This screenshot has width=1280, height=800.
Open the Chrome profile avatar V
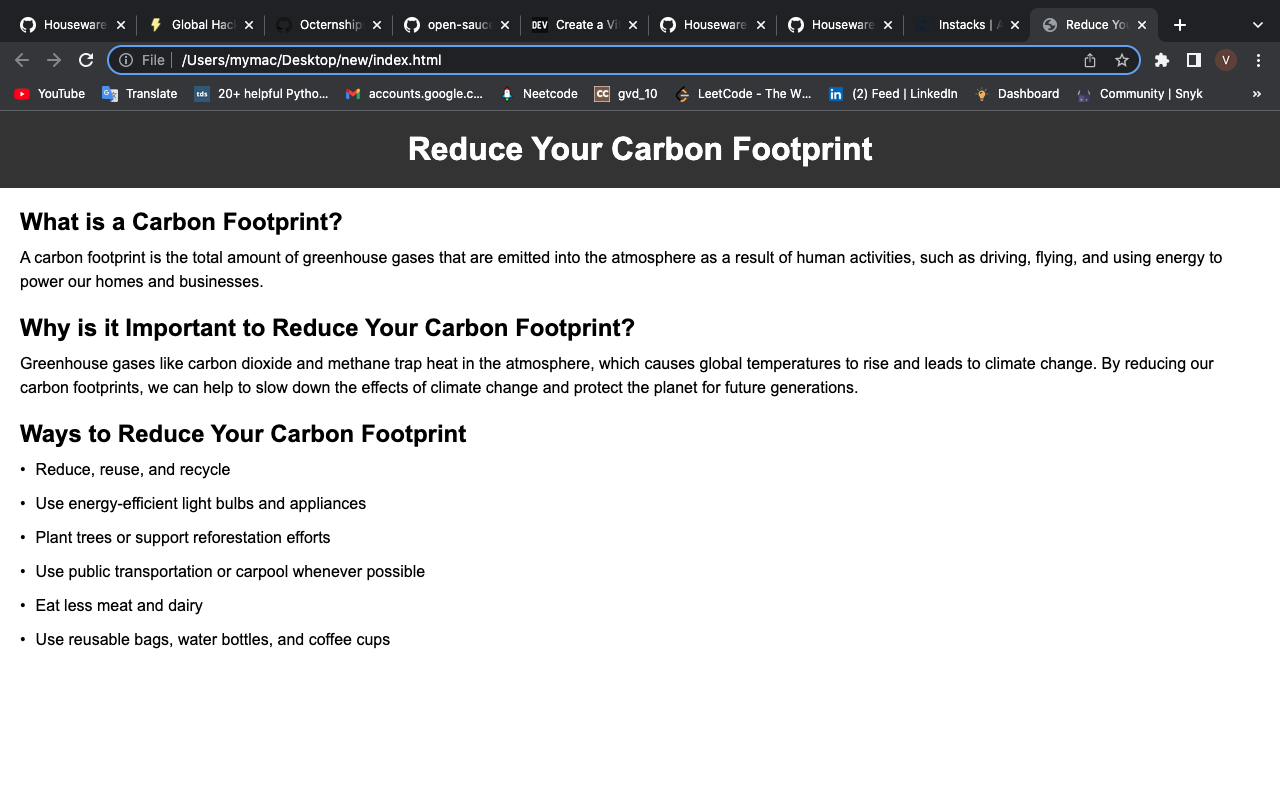[1225, 60]
